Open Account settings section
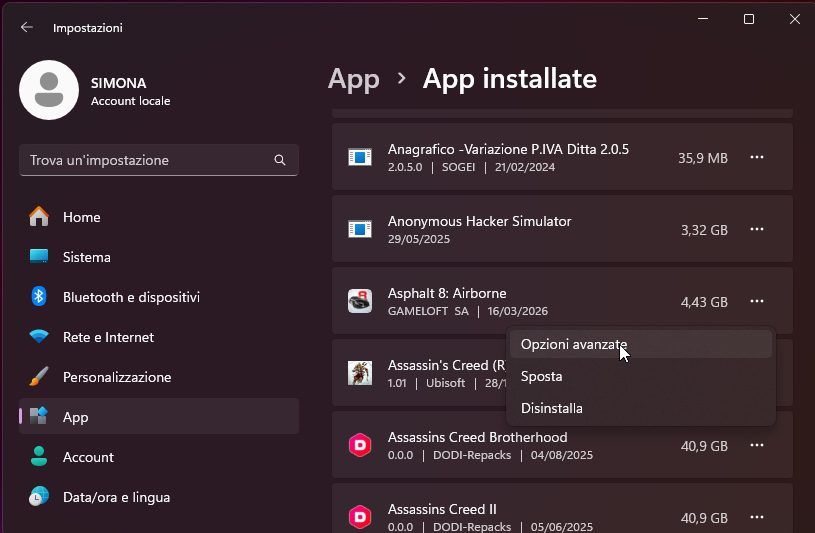 click(159, 457)
